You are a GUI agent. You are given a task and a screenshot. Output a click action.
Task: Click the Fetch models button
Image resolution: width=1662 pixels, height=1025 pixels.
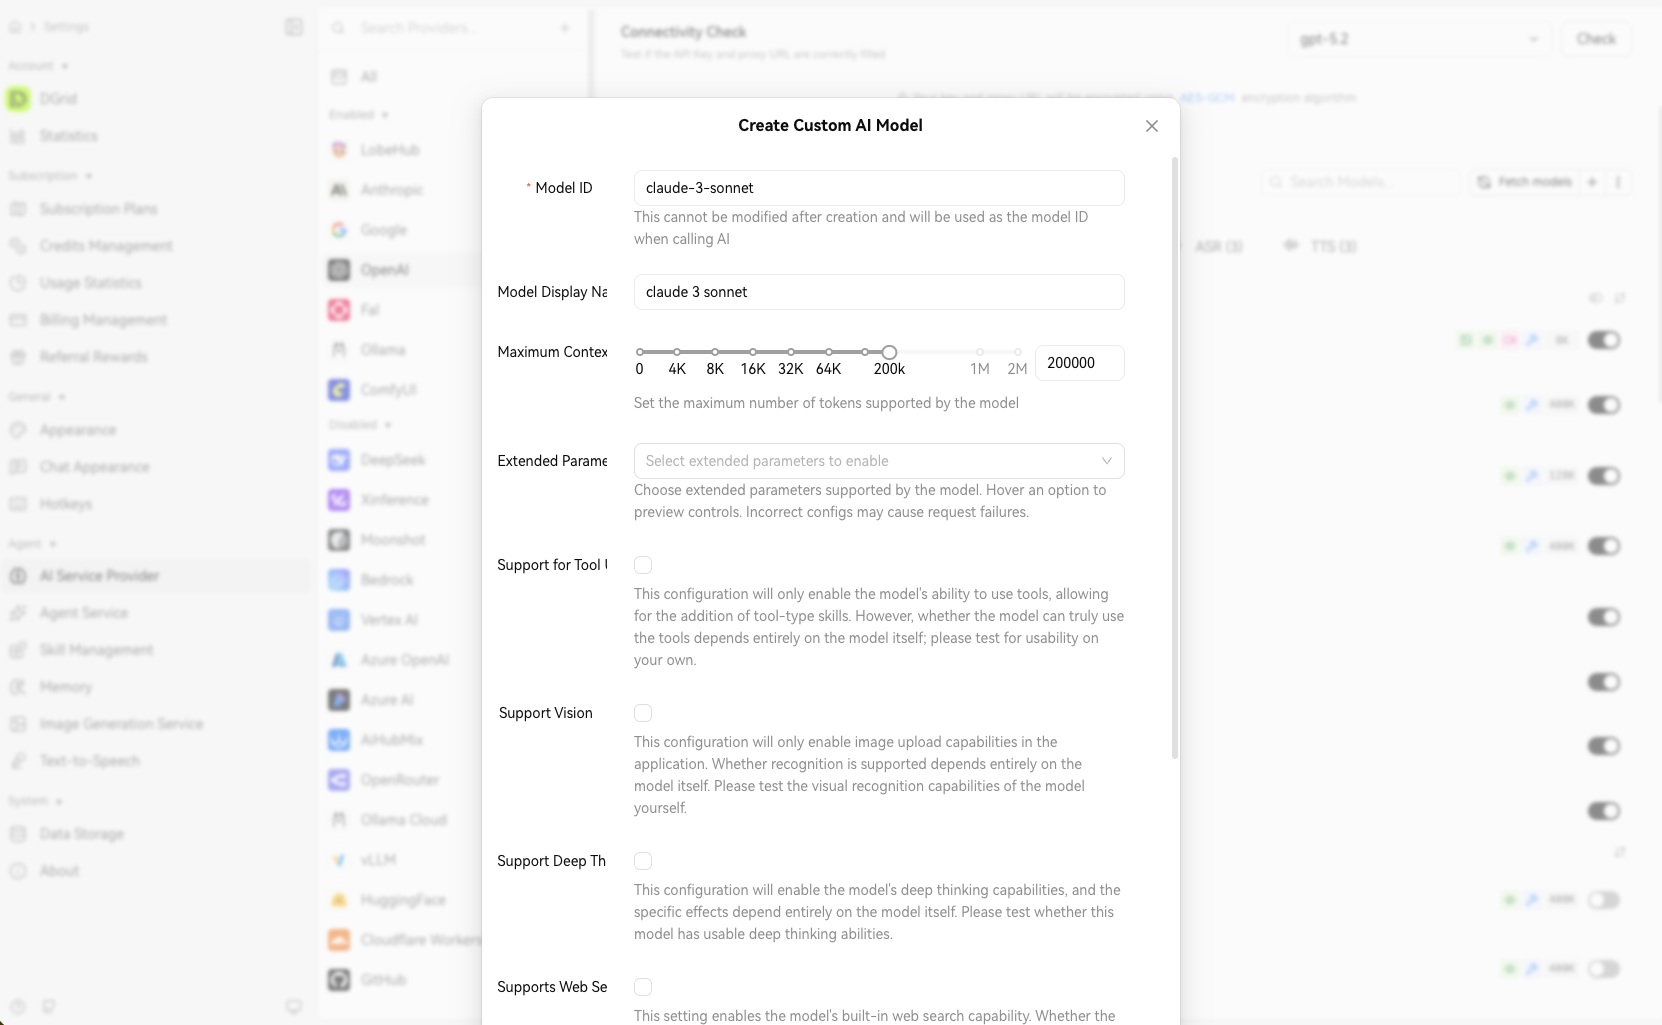coord(1524,182)
